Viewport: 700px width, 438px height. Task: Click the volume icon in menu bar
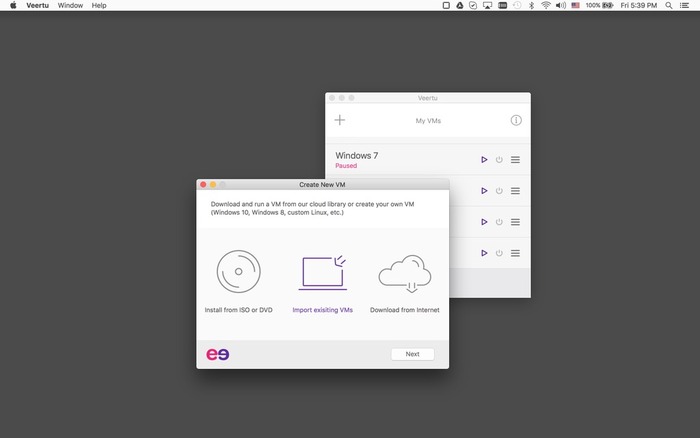click(x=561, y=5)
